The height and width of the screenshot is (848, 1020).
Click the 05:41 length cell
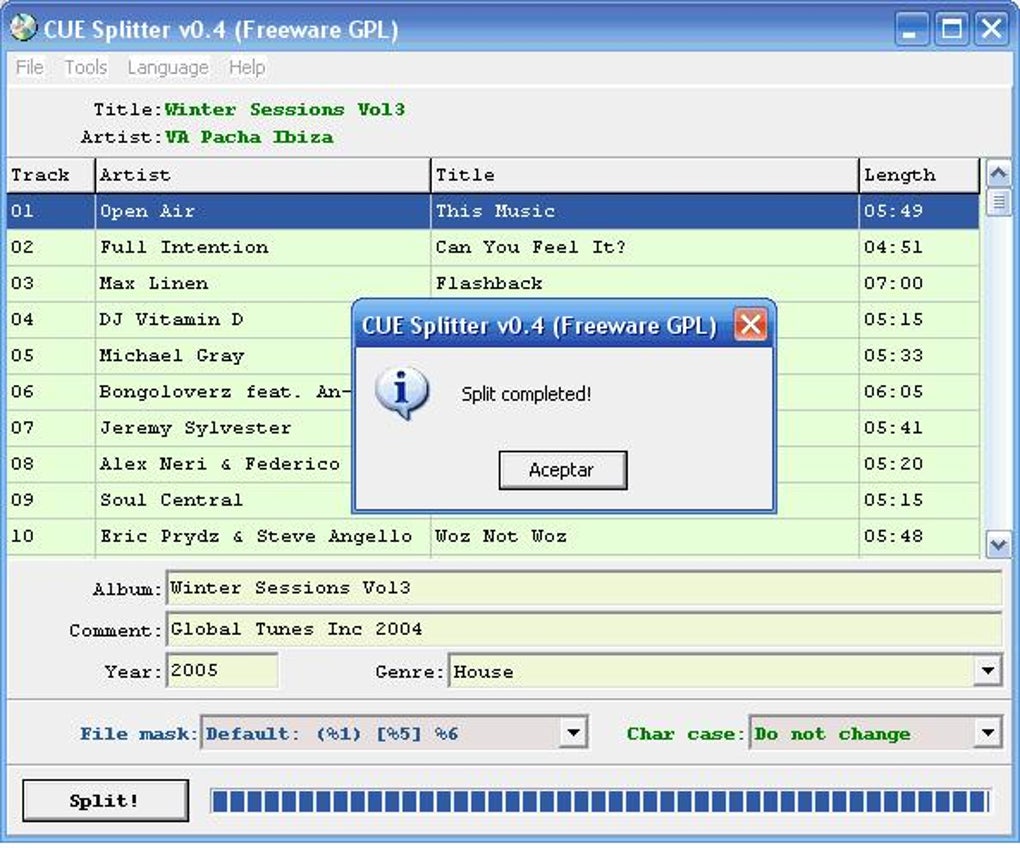pos(919,428)
